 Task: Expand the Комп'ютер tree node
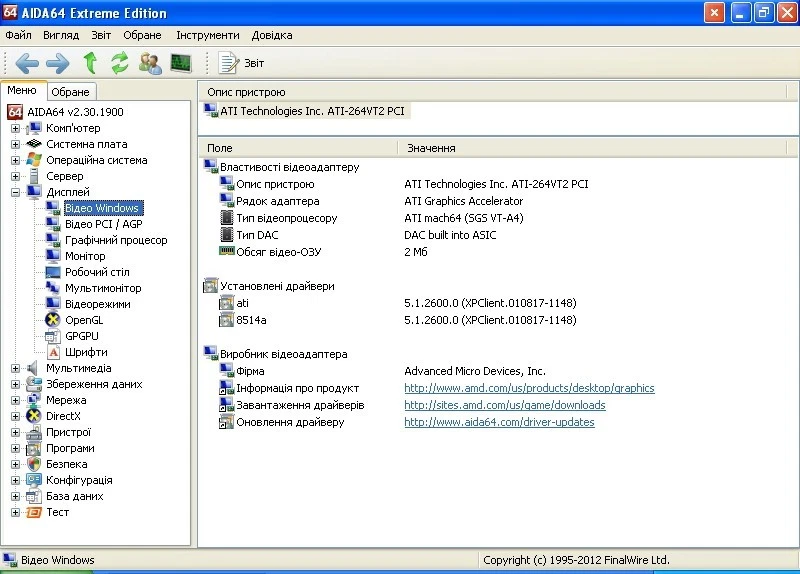(x=15, y=128)
